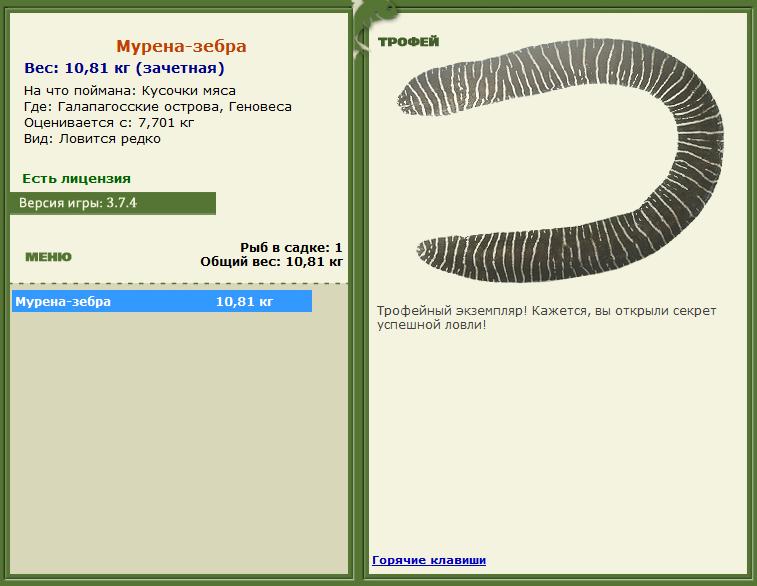The image size is (757, 586).
Task: Click the Вид: Ловится редко line
Action: coord(92,139)
